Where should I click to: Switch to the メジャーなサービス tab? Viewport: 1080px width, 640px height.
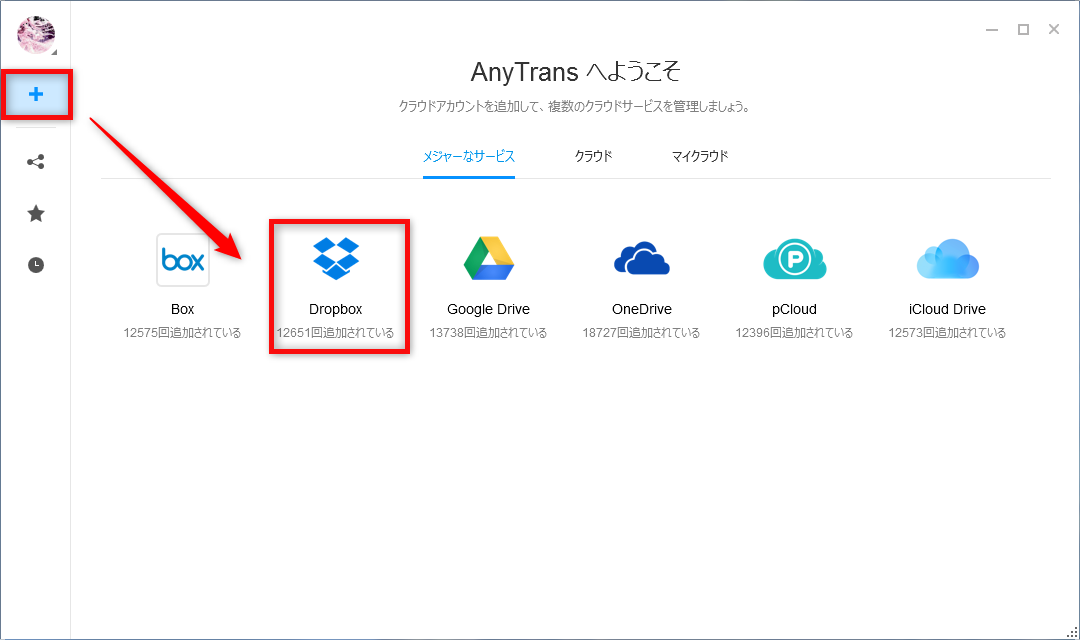pyautogui.click(x=468, y=157)
